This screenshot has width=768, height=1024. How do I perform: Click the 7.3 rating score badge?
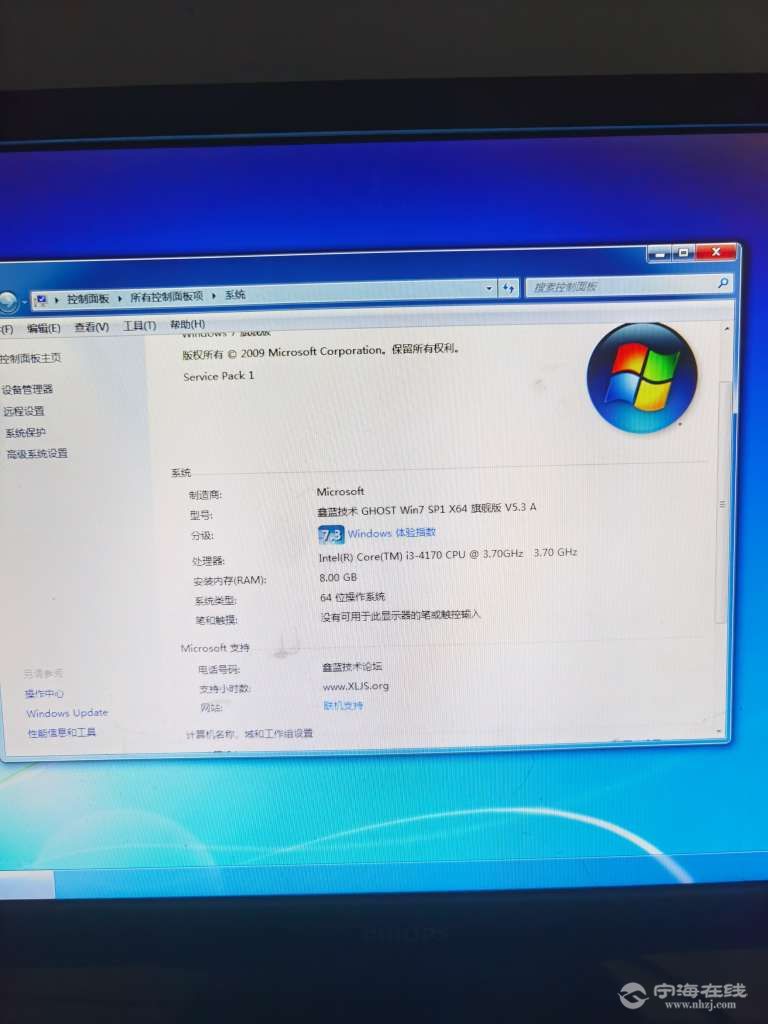point(331,536)
